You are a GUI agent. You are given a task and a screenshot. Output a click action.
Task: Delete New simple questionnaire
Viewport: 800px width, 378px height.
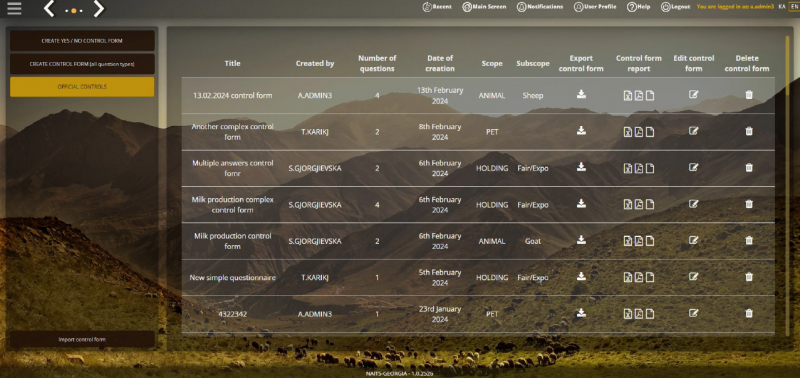pyautogui.click(x=749, y=277)
